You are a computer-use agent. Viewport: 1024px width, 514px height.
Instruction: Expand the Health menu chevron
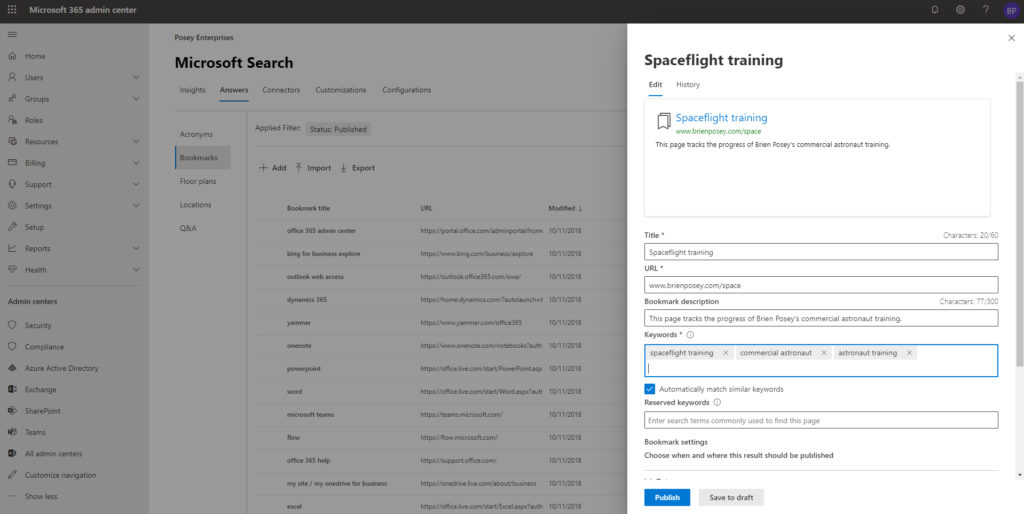click(136, 270)
